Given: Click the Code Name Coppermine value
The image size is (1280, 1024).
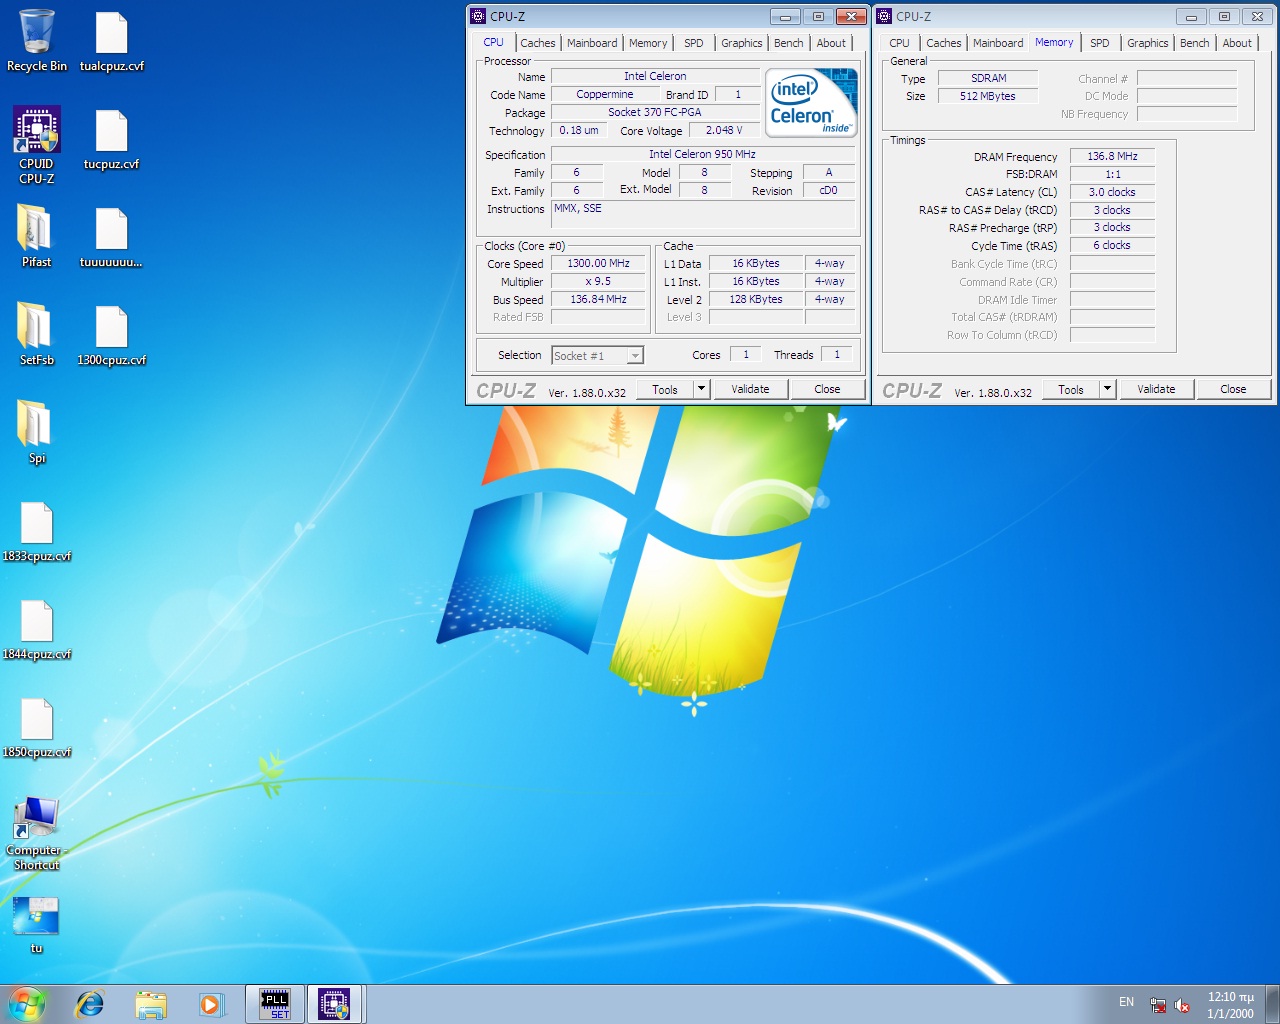Looking at the screenshot, I should [x=604, y=94].
